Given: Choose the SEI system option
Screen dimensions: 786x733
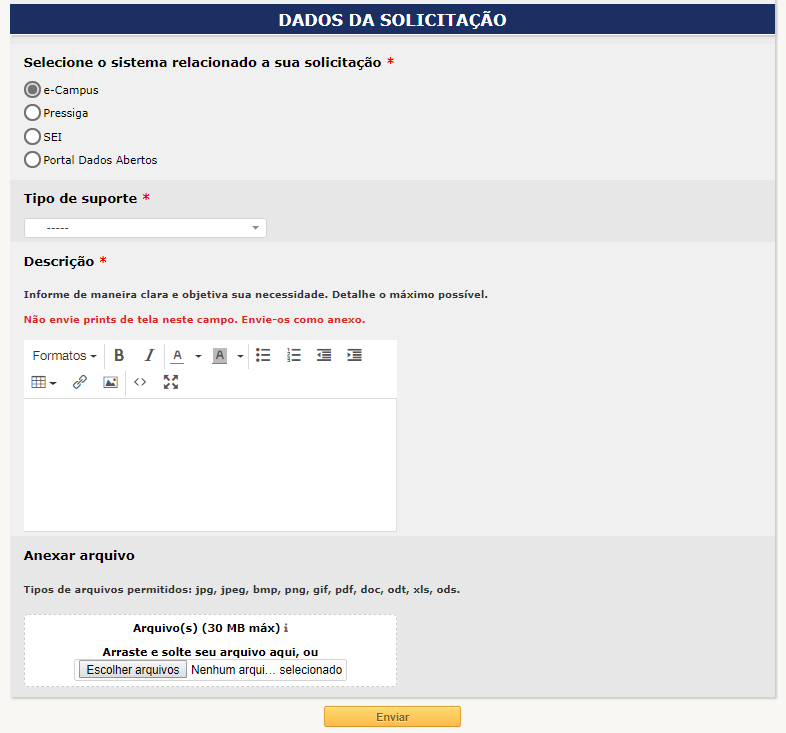Looking at the screenshot, I should tap(33, 136).
